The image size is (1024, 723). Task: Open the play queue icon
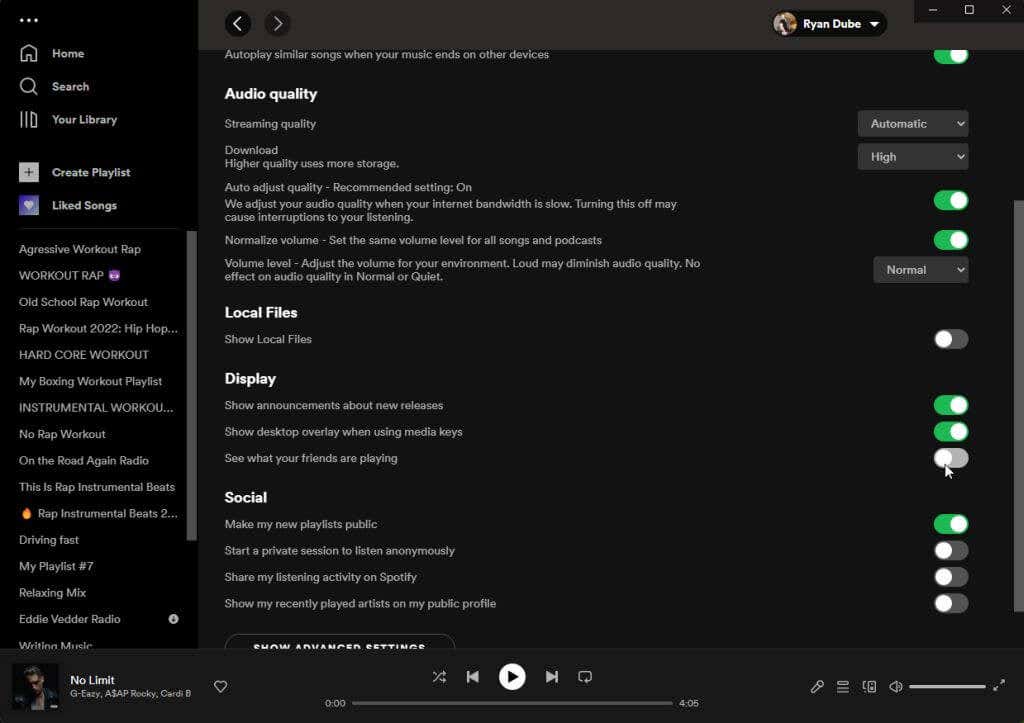tap(843, 686)
